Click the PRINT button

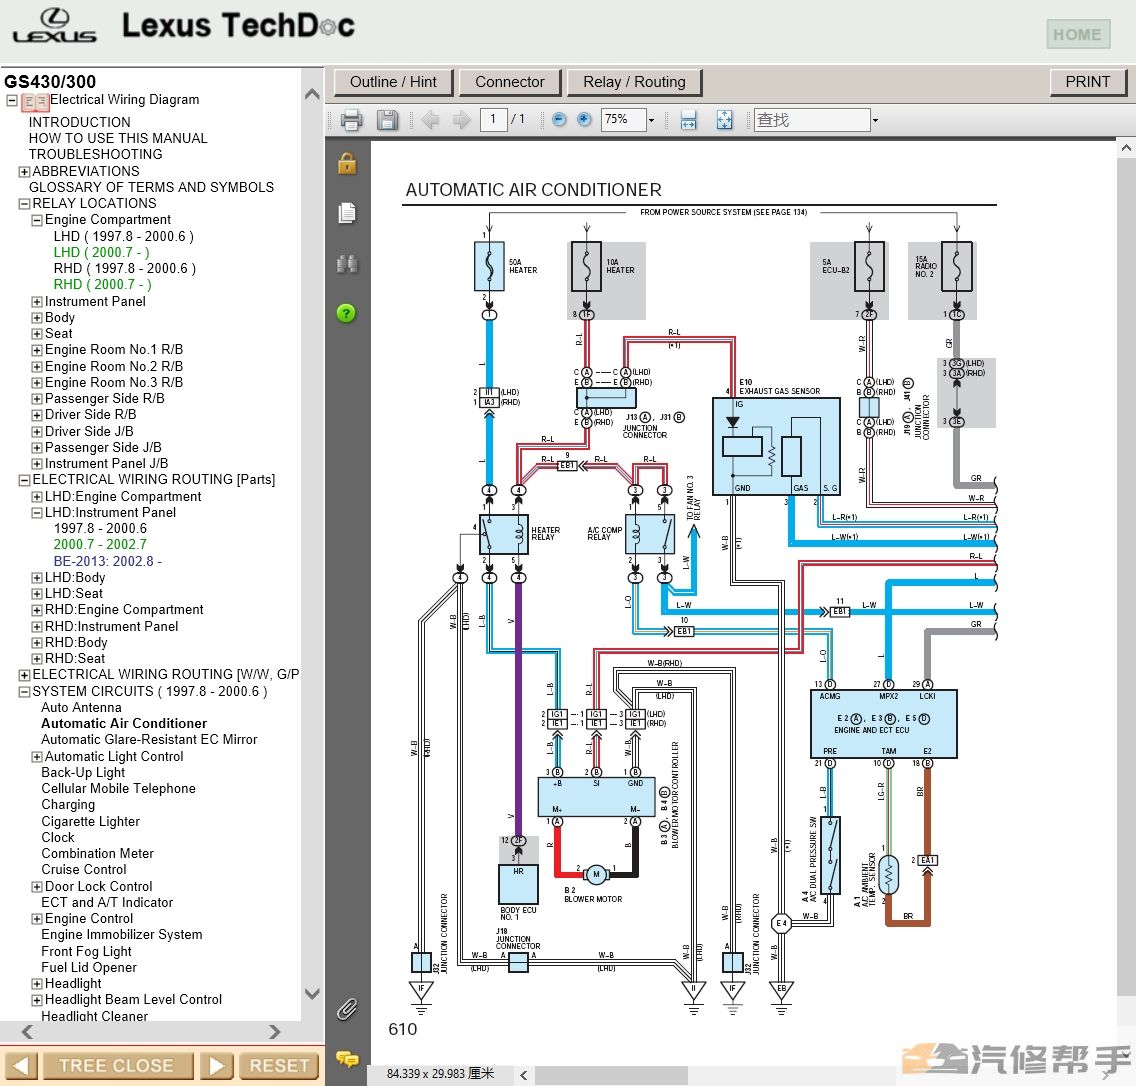(1087, 82)
